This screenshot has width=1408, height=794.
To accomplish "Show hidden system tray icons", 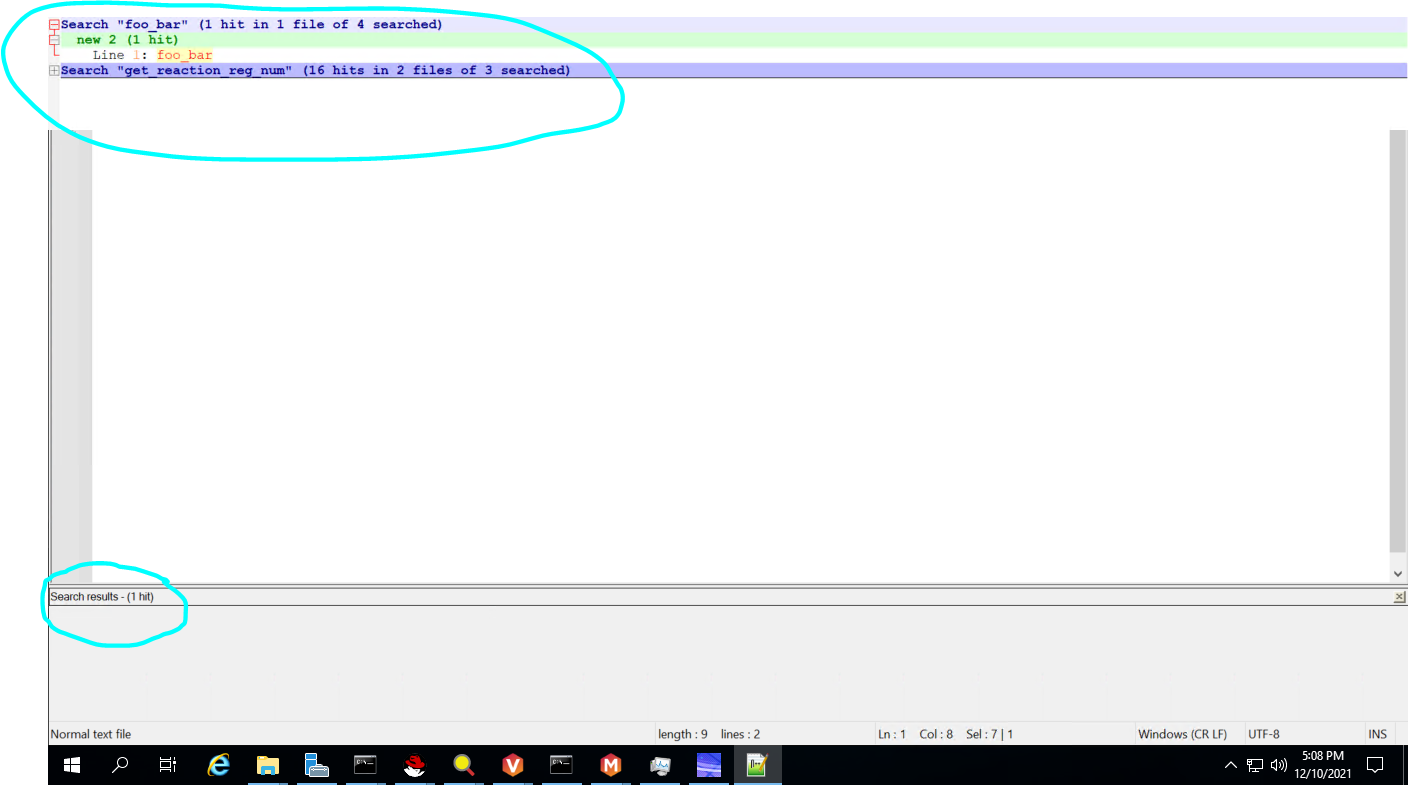I will (x=1231, y=766).
